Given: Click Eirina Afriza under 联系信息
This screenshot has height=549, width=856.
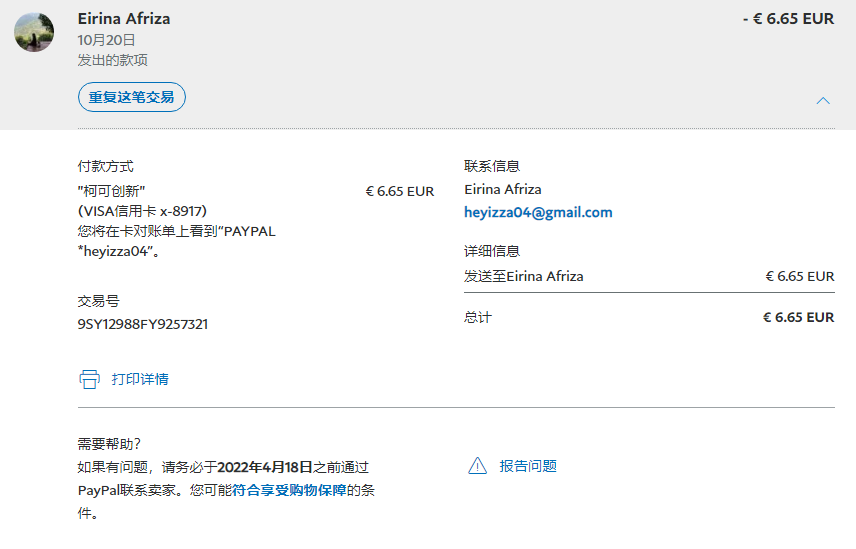Looking at the screenshot, I should (503, 189).
